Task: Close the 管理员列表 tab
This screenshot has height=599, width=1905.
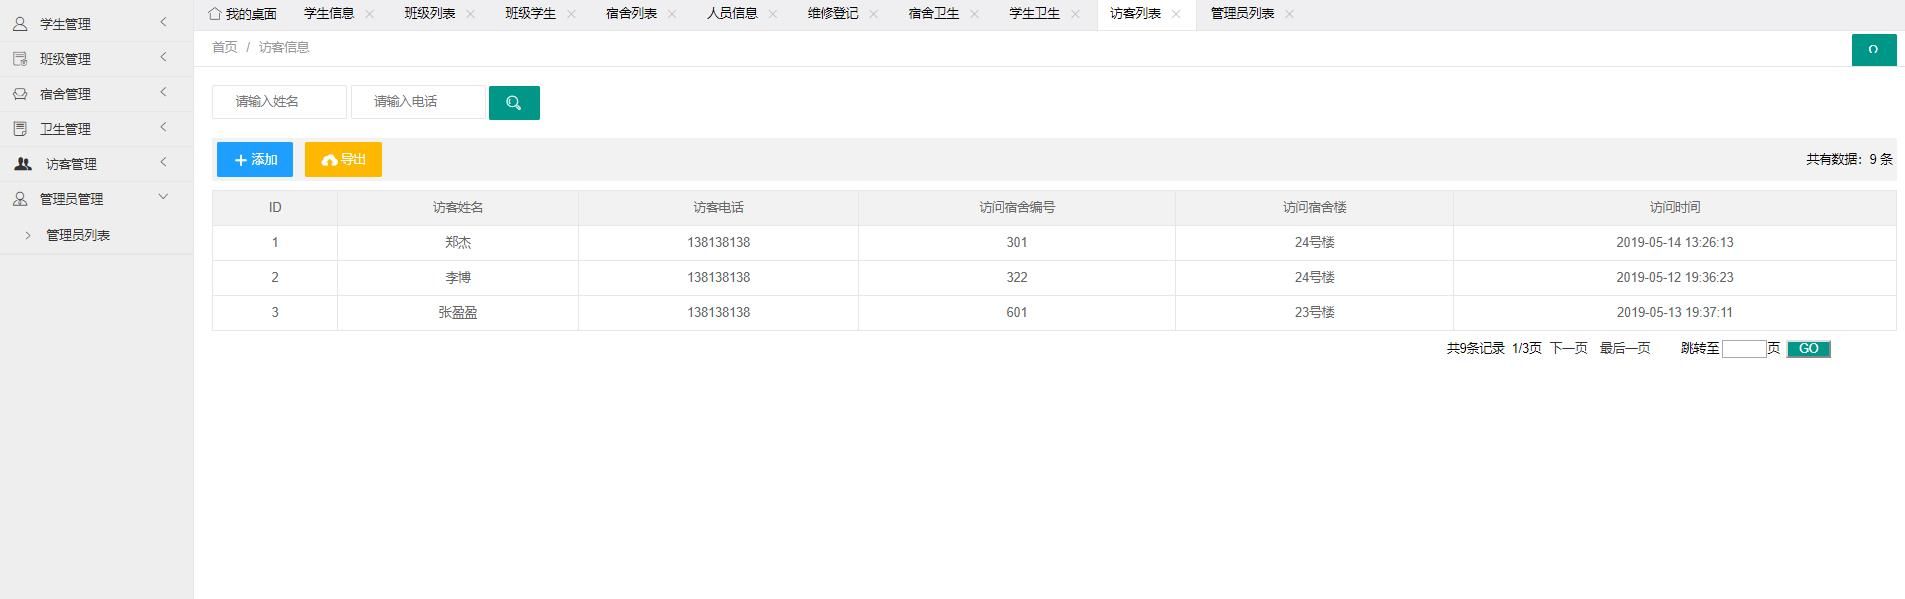Action: point(1289,14)
